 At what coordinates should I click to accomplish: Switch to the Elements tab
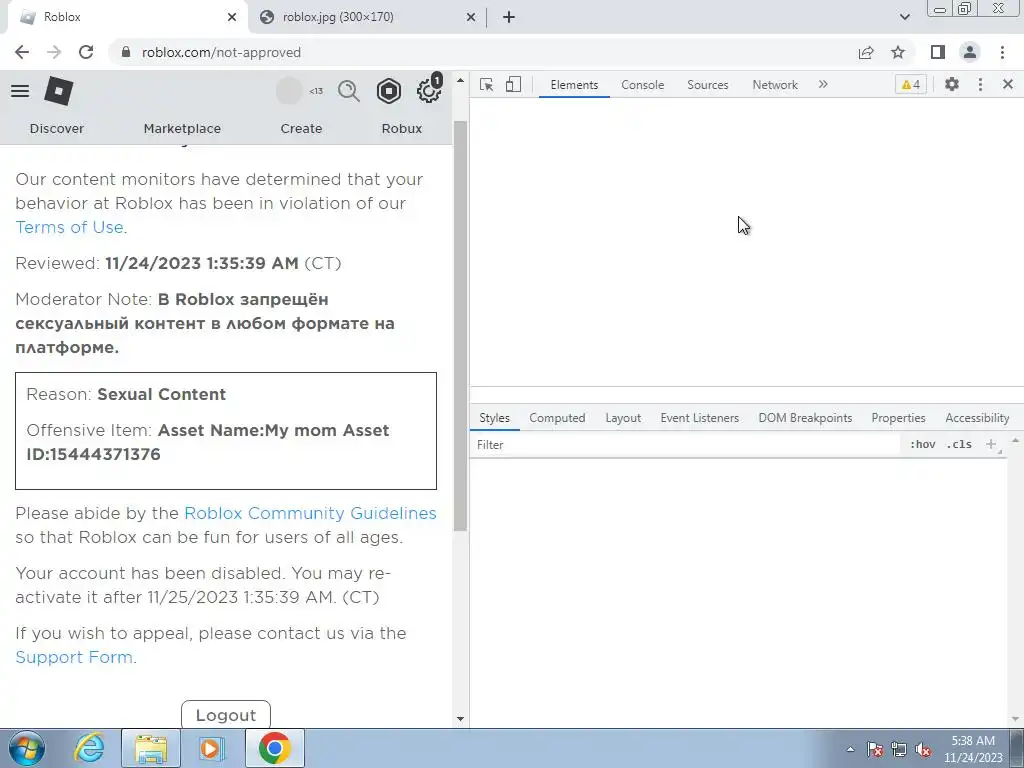coord(574,85)
